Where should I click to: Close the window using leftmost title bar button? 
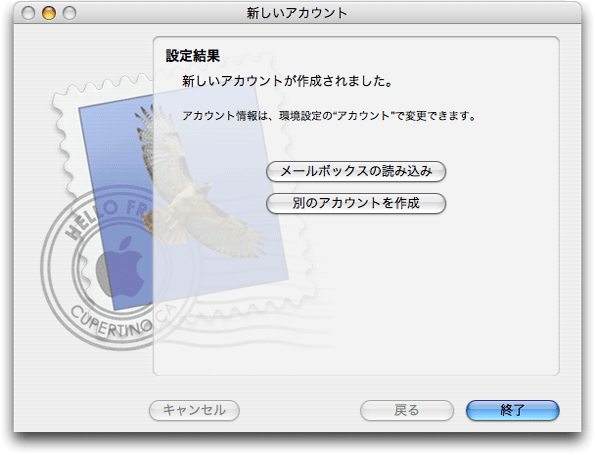click(28, 13)
